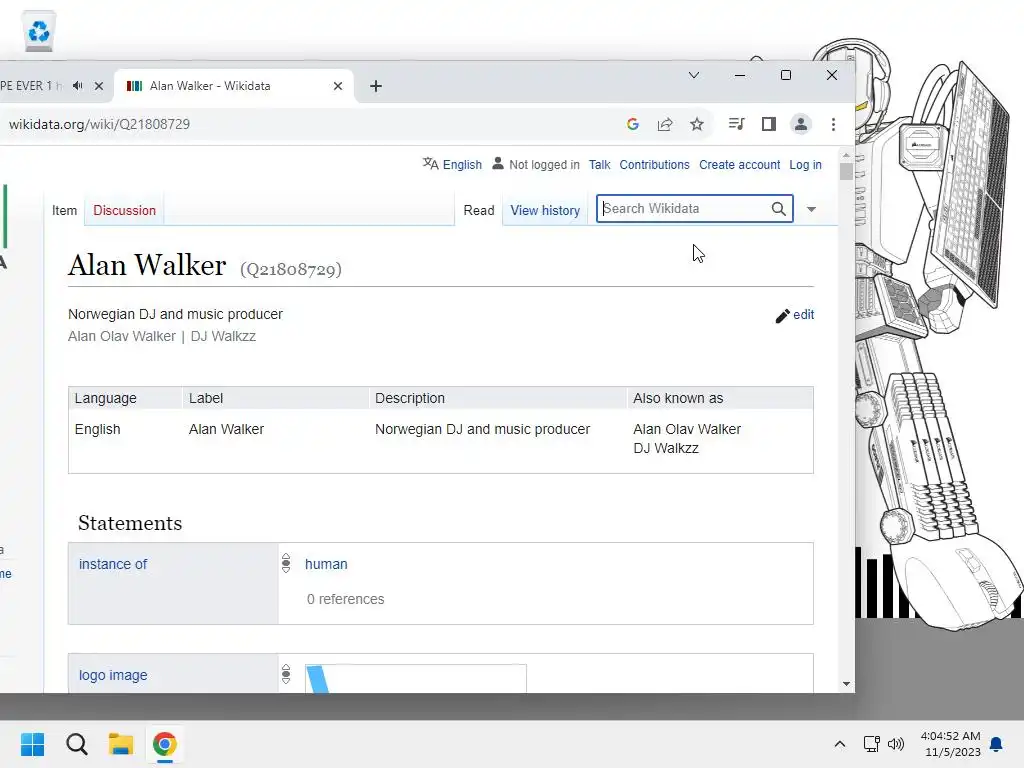1024x768 pixels.
Task: Click the scroll up arrow of the page
Action: [846, 155]
